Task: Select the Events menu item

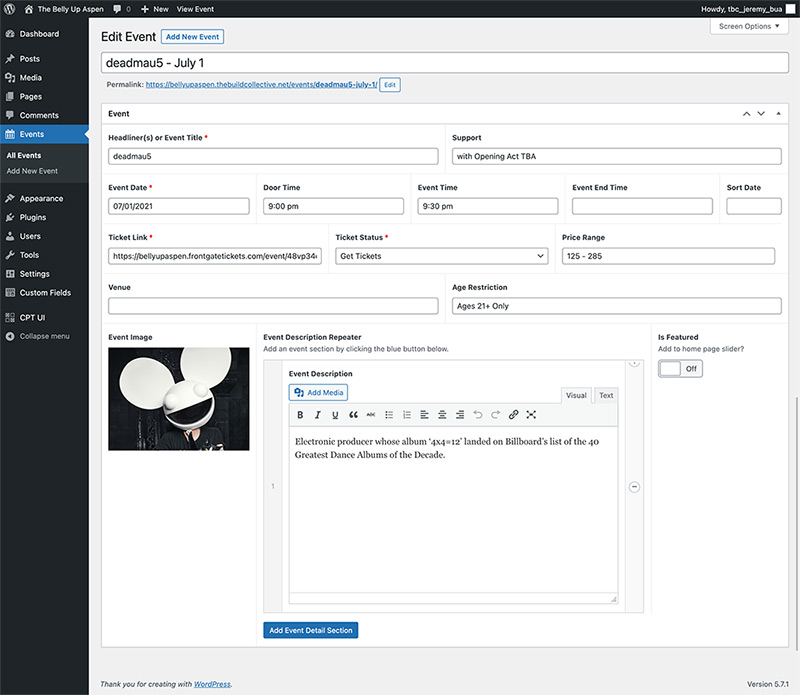Action: pos(44,134)
